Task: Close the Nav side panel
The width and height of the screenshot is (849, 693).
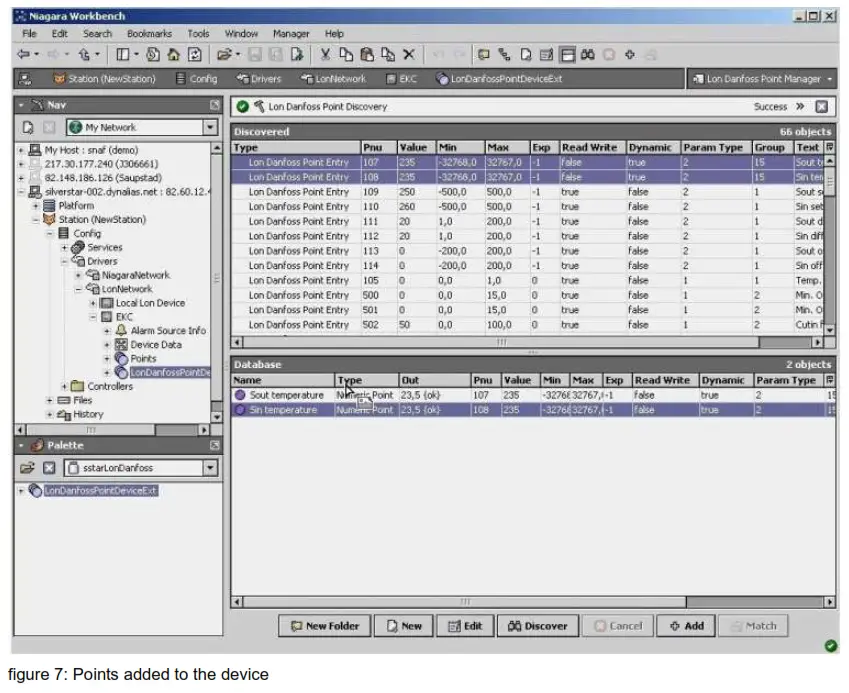Action: pos(214,105)
